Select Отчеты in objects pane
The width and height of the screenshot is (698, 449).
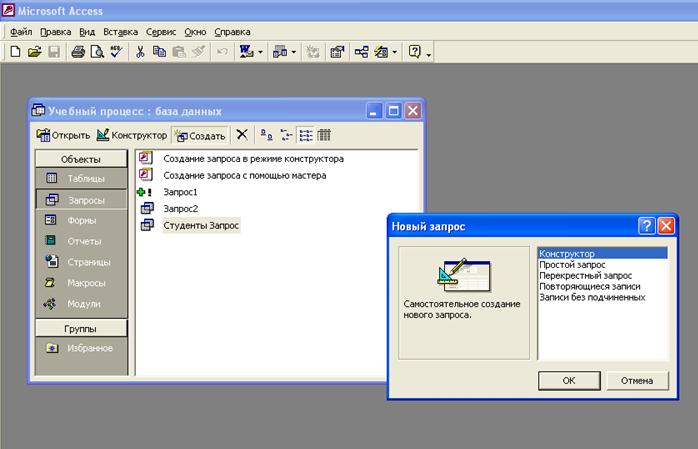tap(81, 241)
